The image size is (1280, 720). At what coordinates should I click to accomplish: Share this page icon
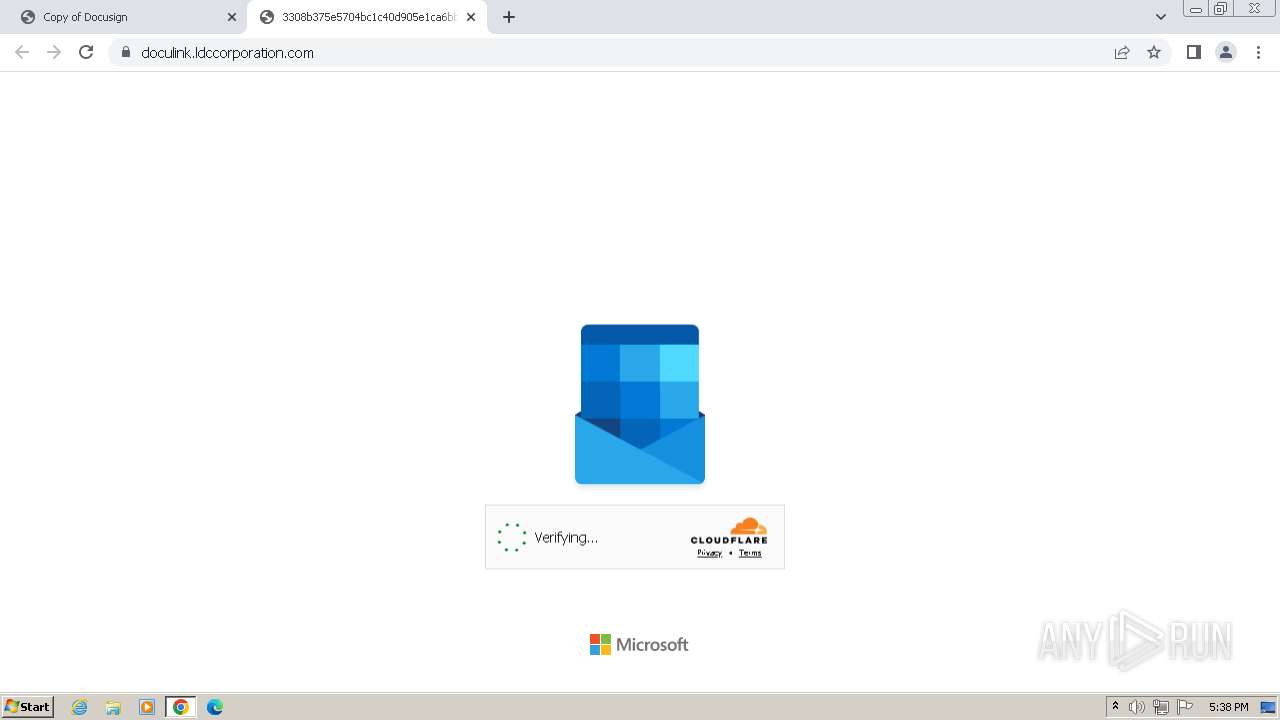[1122, 52]
